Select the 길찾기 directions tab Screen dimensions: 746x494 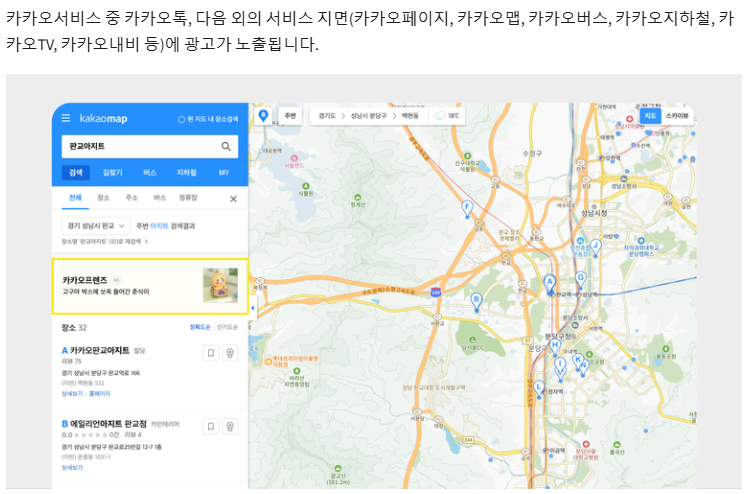pos(112,172)
